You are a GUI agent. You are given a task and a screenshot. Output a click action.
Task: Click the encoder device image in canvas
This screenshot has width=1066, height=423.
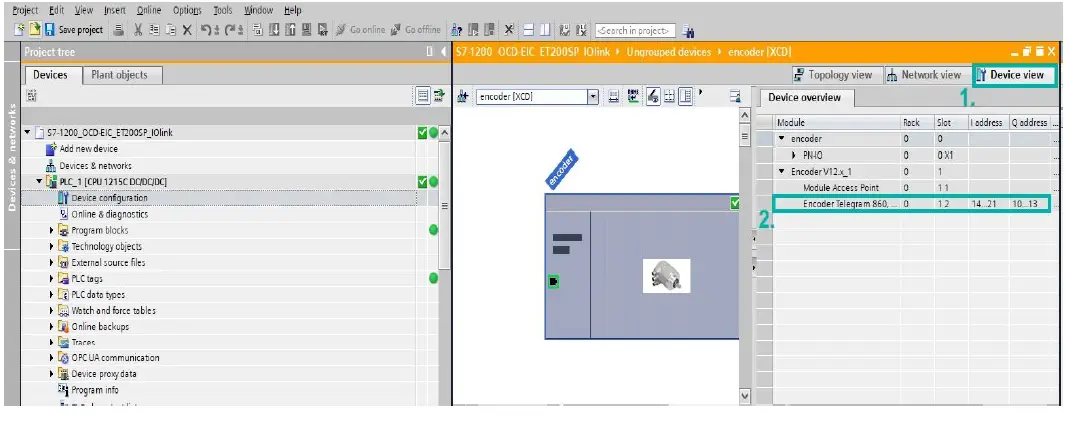pyautogui.click(x=666, y=275)
